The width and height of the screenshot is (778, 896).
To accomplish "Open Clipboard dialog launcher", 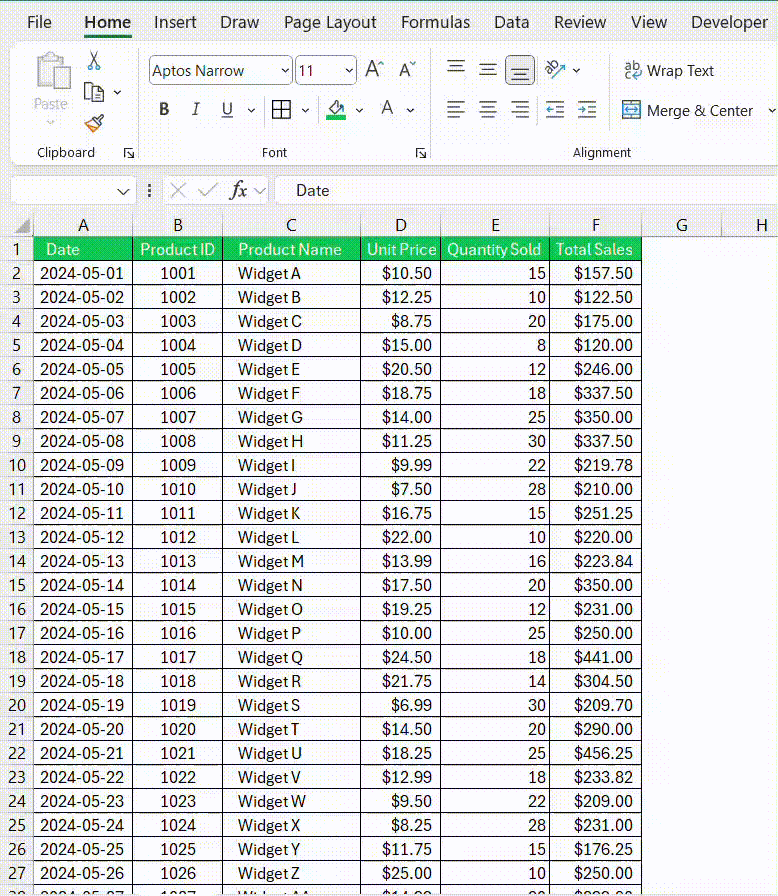I will tap(129, 153).
